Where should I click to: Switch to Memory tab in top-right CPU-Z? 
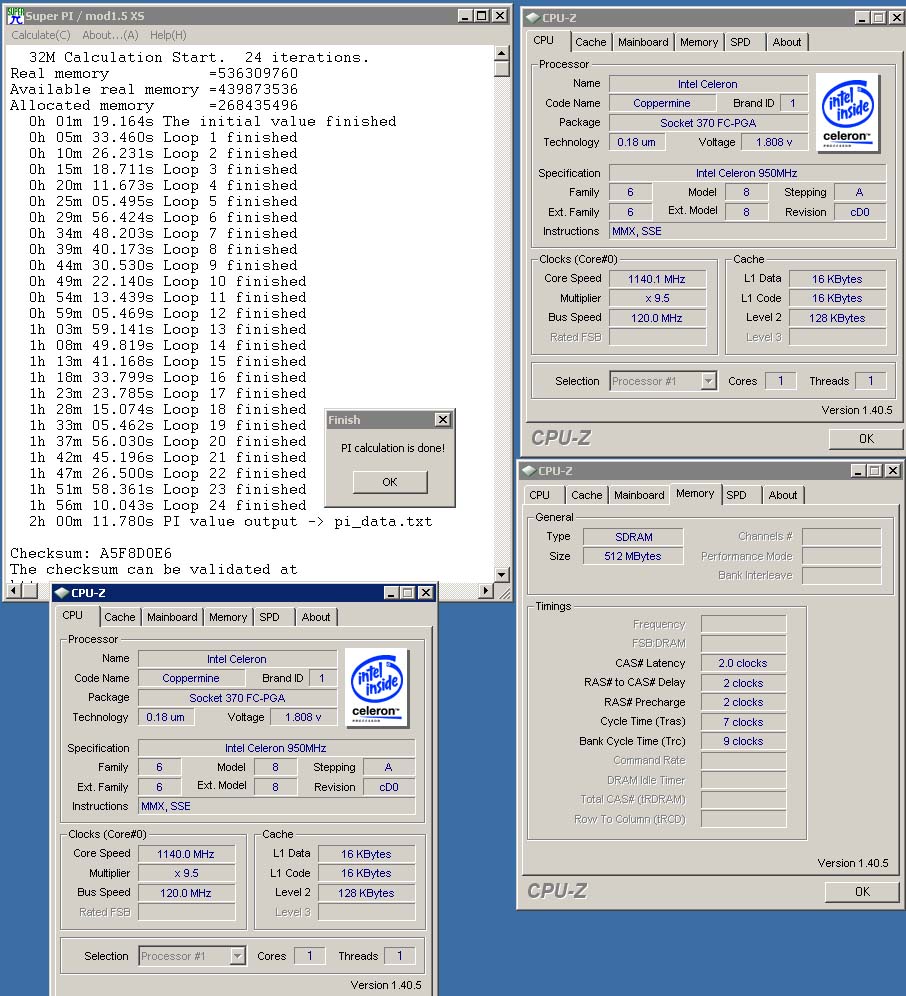click(x=699, y=42)
